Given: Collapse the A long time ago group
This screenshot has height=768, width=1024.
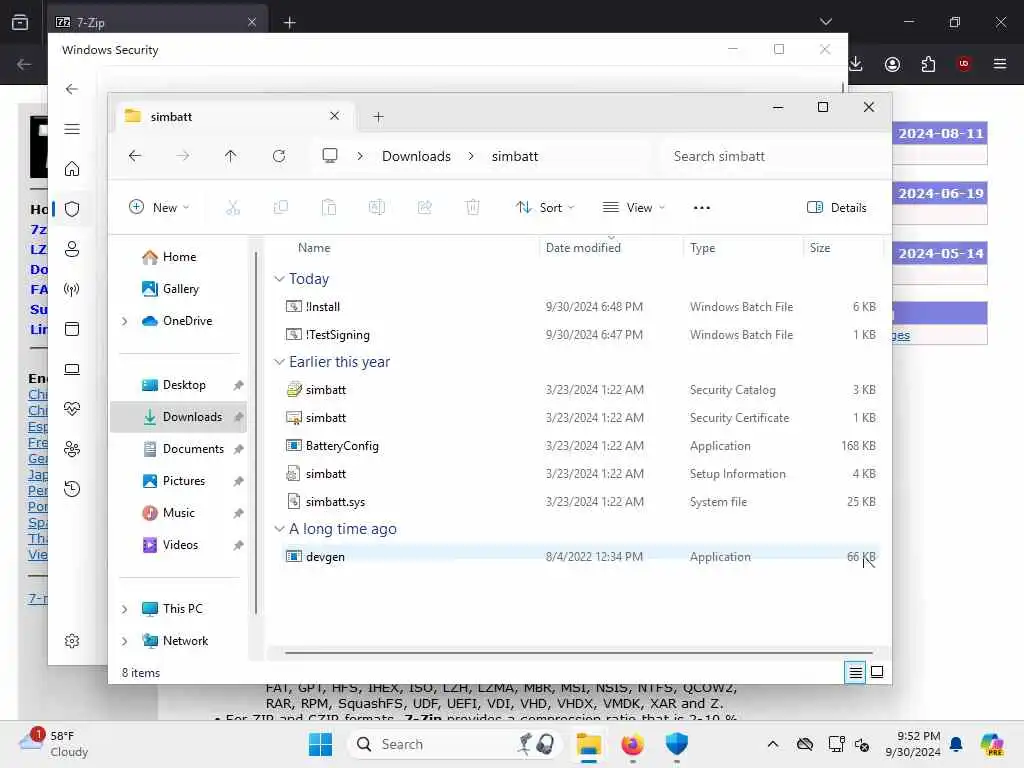Looking at the screenshot, I should click(279, 529).
